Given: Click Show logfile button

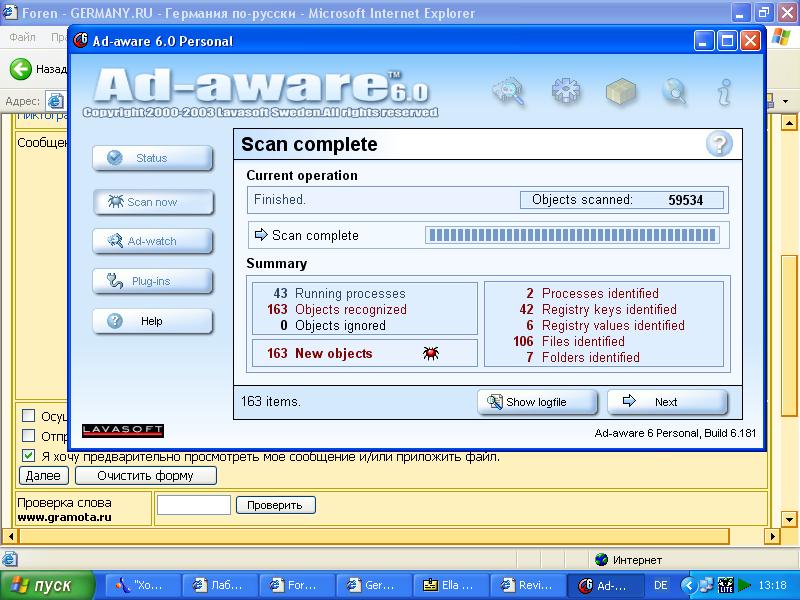Looking at the screenshot, I should click(537, 402).
